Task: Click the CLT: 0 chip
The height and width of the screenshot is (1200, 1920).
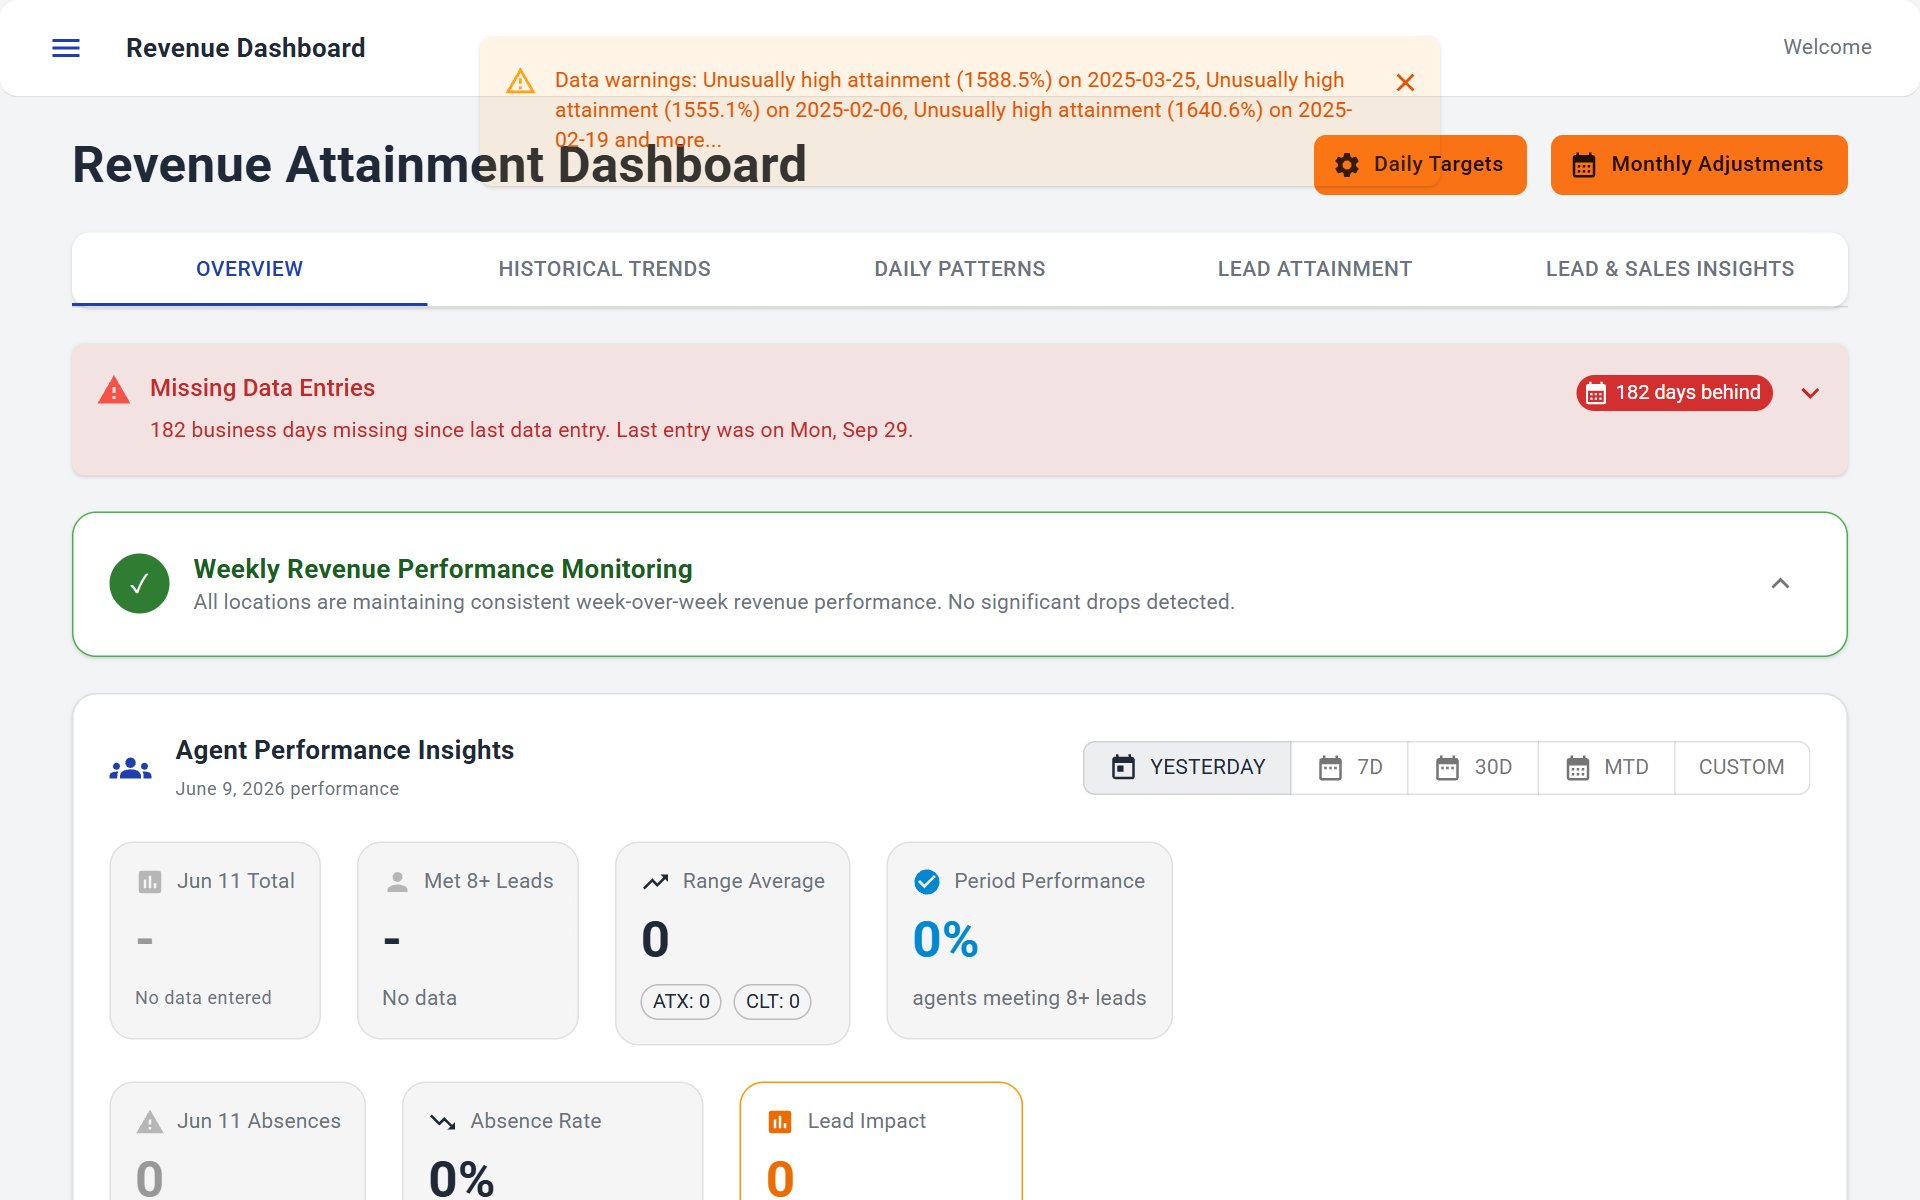Action: [x=773, y=1001]
